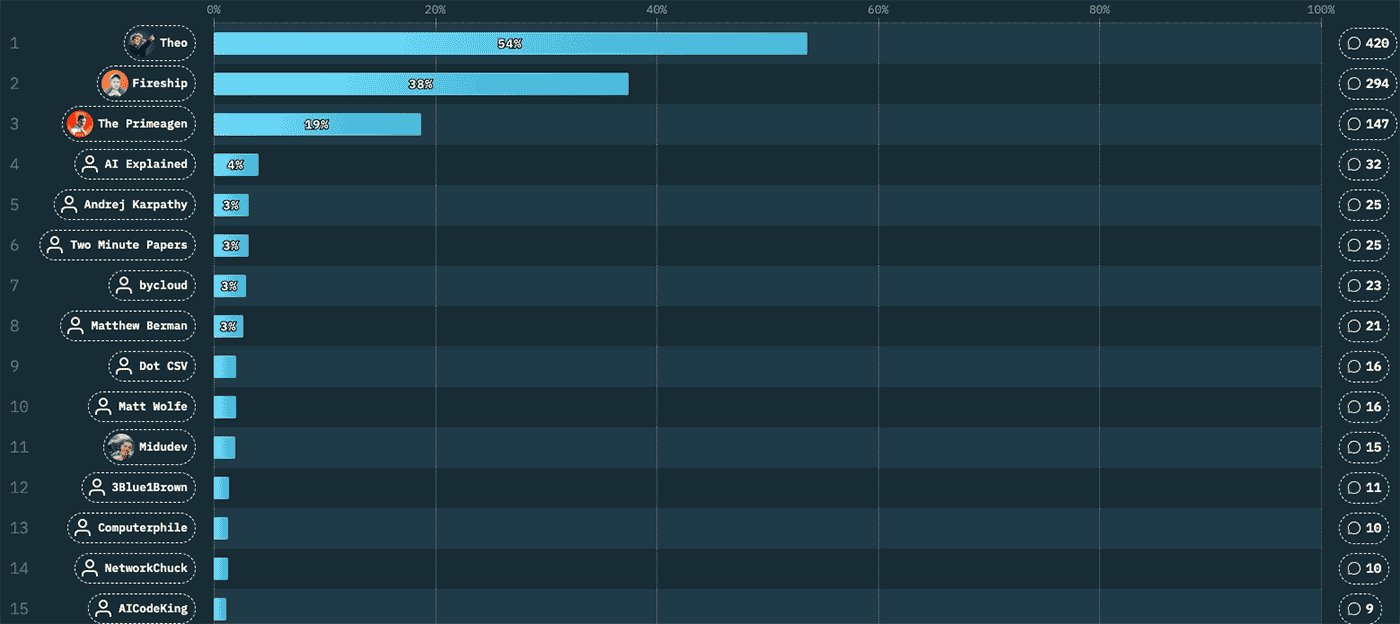Click Fireship's avatar picture
Screen dimensions: 1400x624
tap(114, 84)
